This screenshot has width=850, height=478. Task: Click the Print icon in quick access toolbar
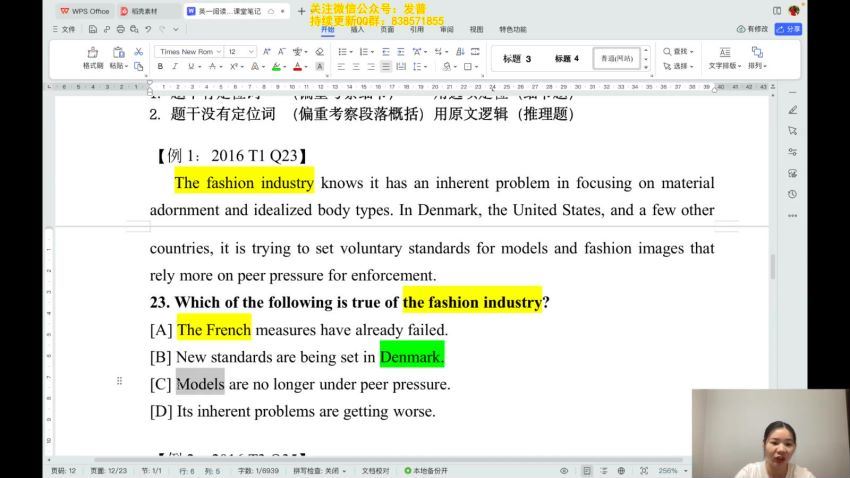120,30
